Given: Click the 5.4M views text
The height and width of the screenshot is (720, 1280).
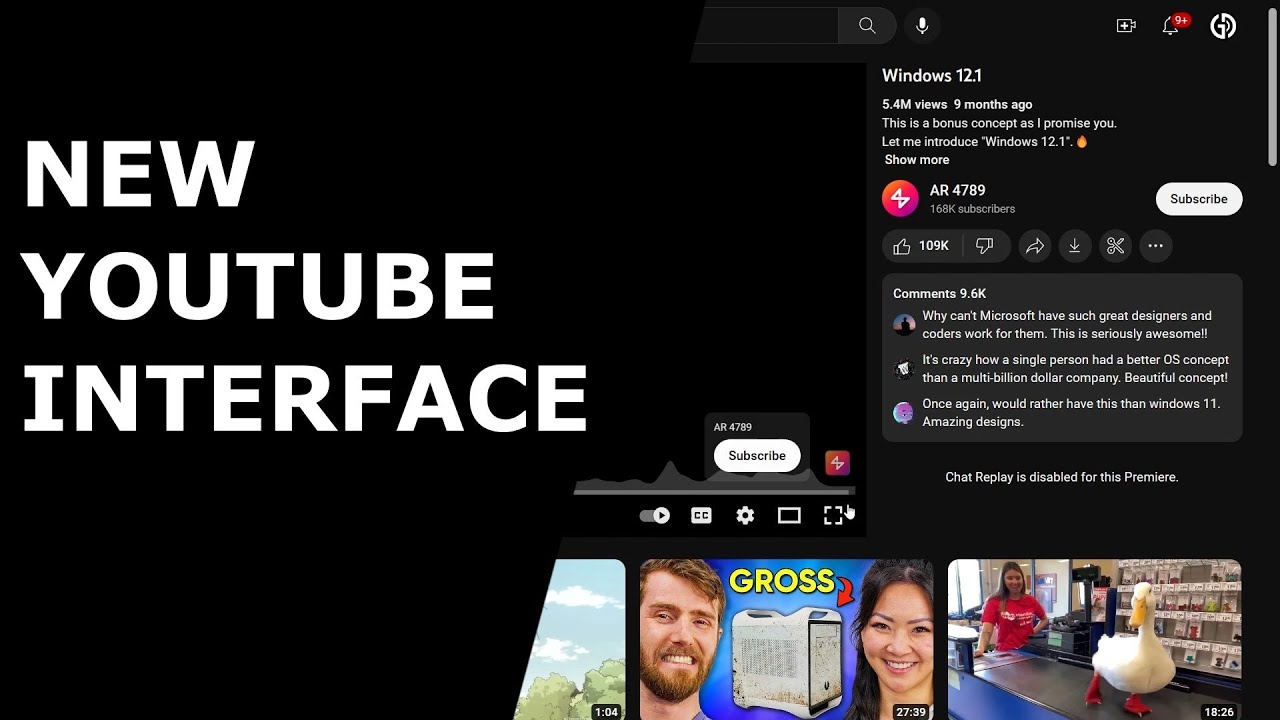Looking at the screenshot, I should click(x=914, y=104).
